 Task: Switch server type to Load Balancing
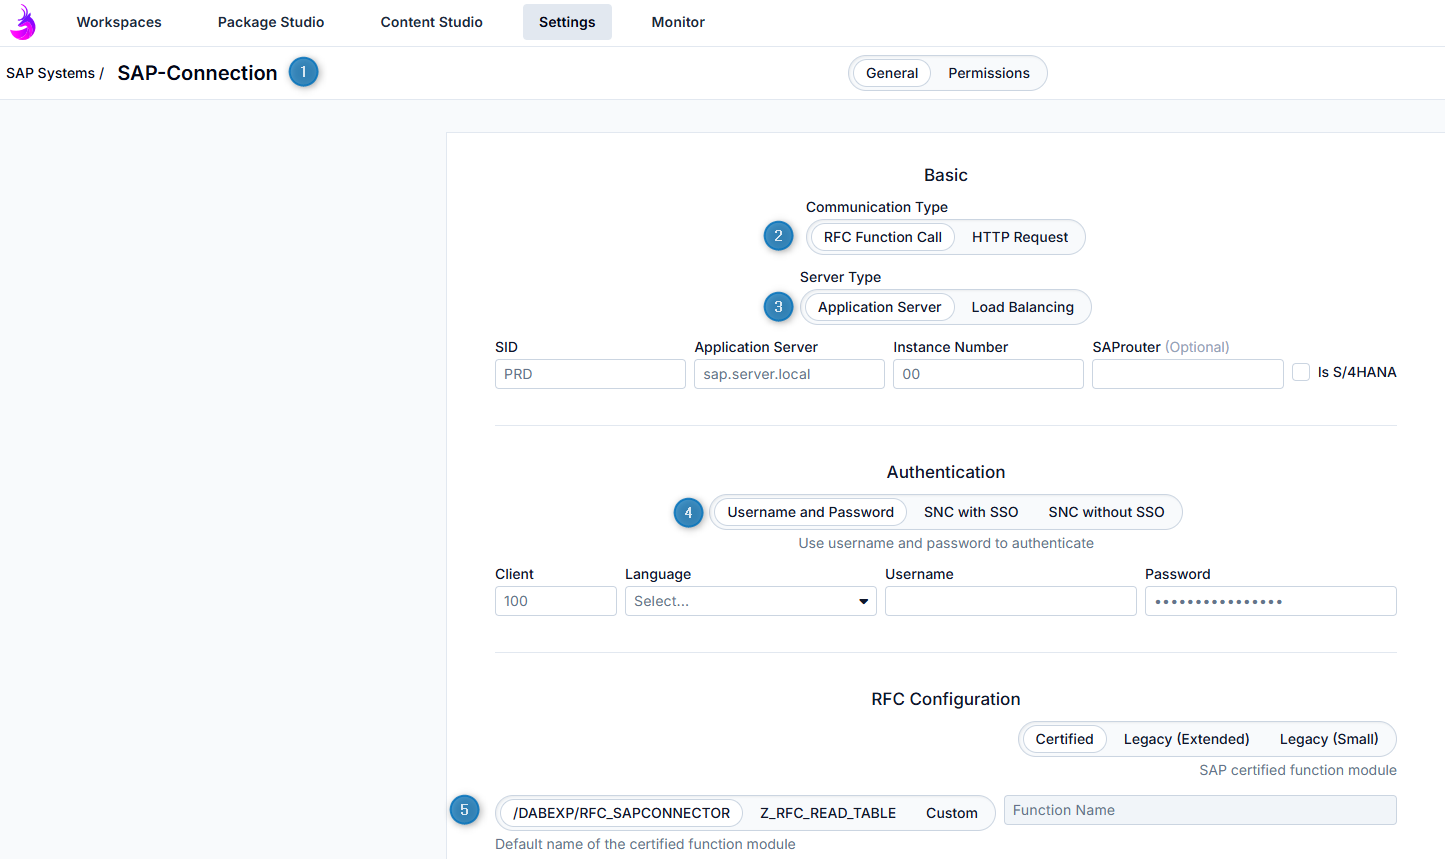[x=1022, y=307]
